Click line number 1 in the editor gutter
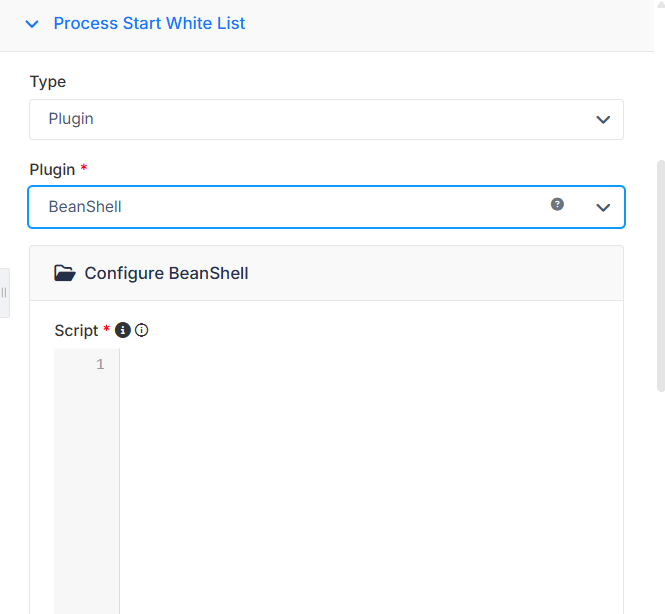 pyautogui.click(x=100, y=364)
